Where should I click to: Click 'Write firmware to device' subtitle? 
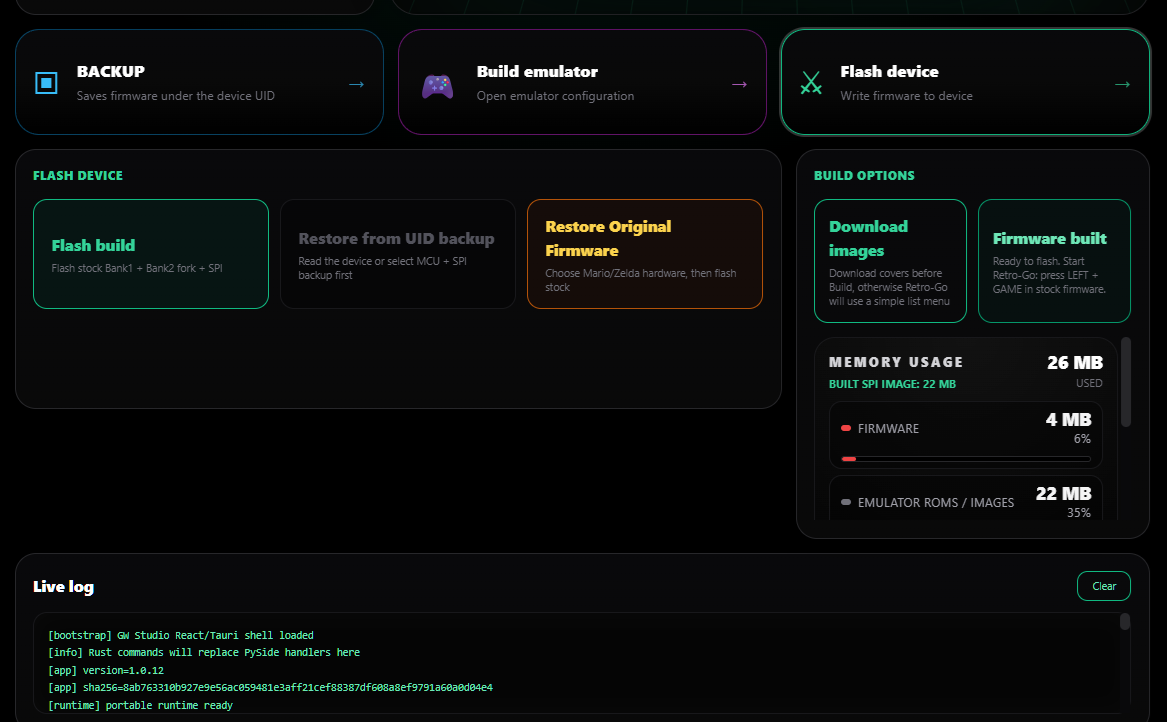[907, 96]
